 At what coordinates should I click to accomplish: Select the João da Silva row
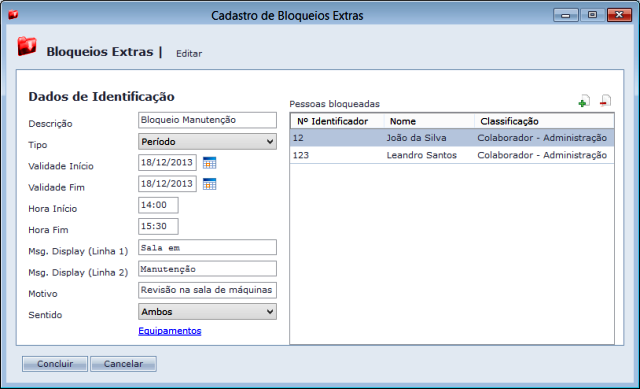tap(452, 138)
